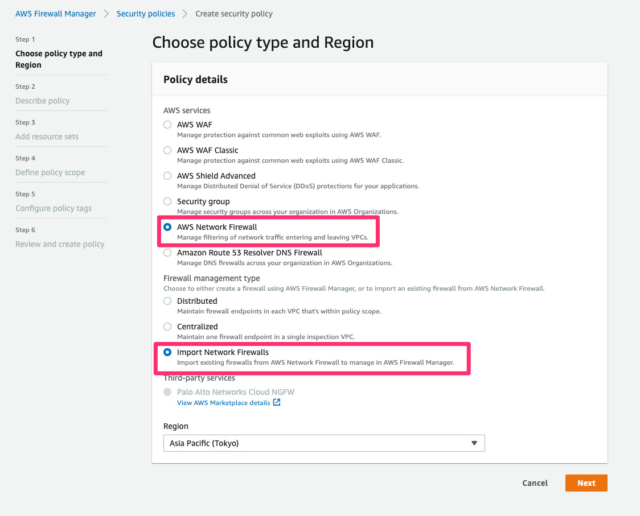Select Centralized firewall management type
640x516 pixels.
click(167, 327)
